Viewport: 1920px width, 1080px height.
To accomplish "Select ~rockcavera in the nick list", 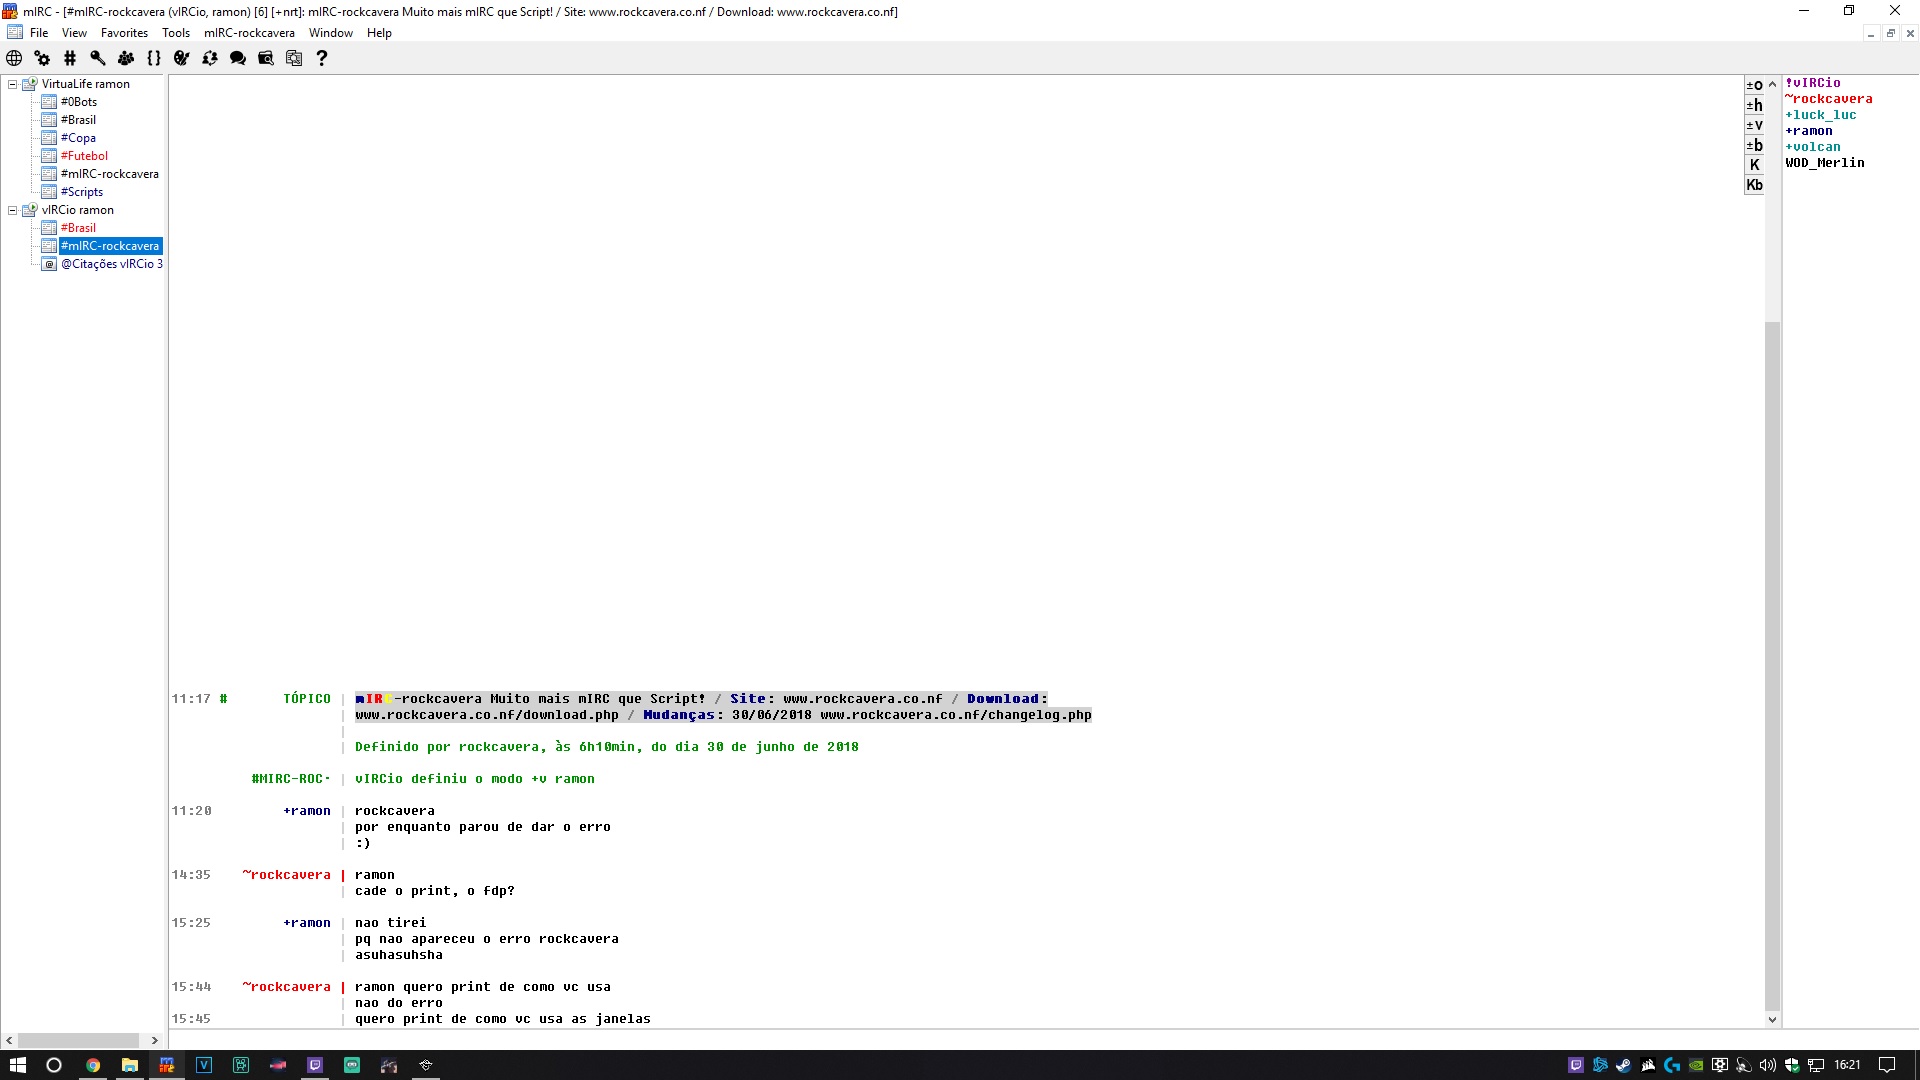I will 1829,99.
